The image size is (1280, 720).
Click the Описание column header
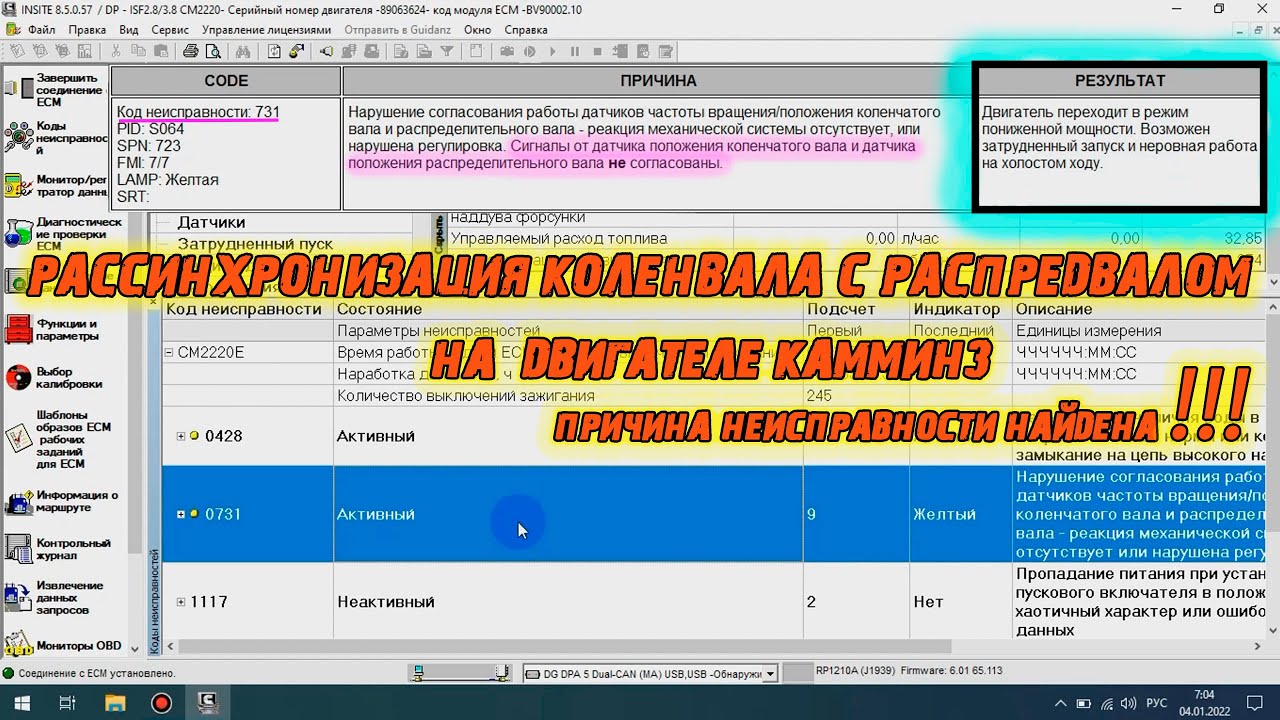tap(1139, 309)
